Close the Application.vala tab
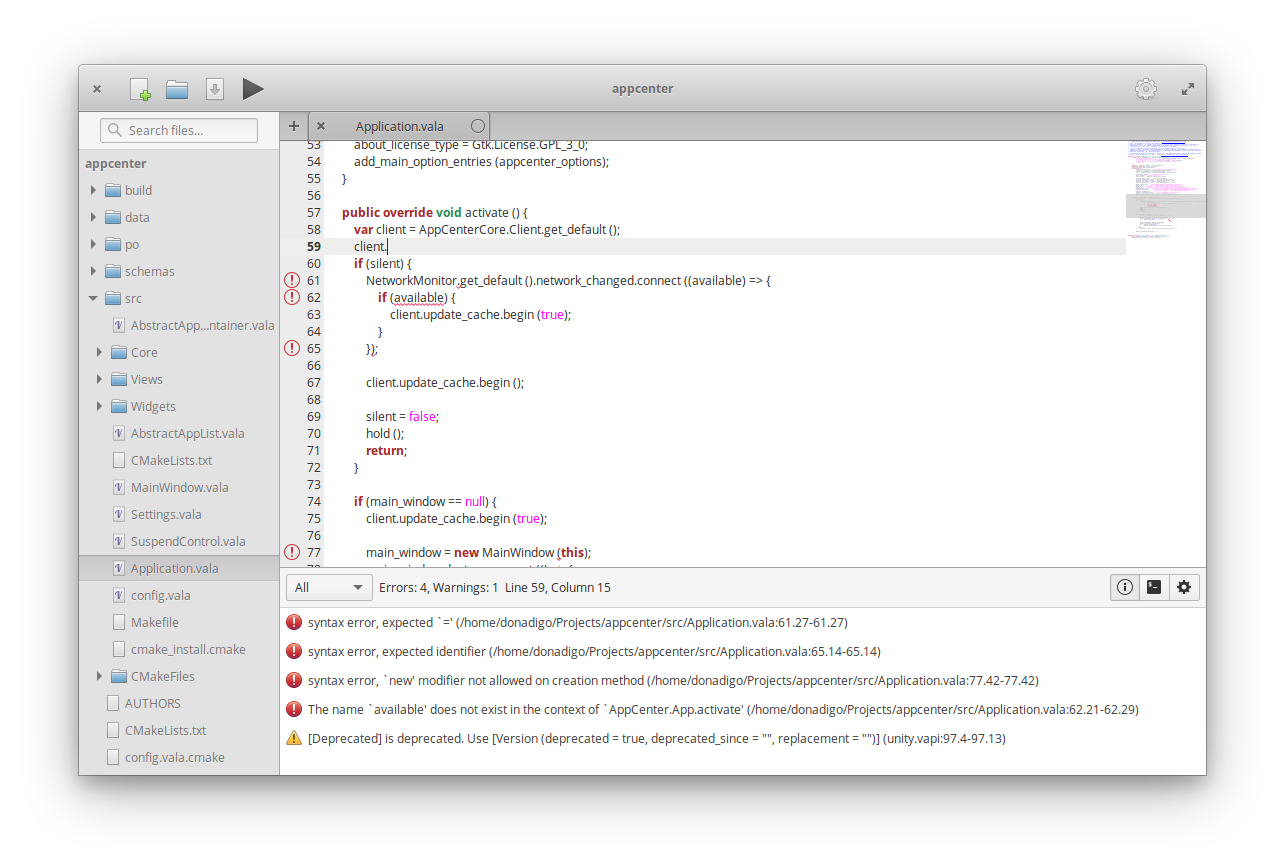The width and height of the screenshot is (1285, 868). 321,126
